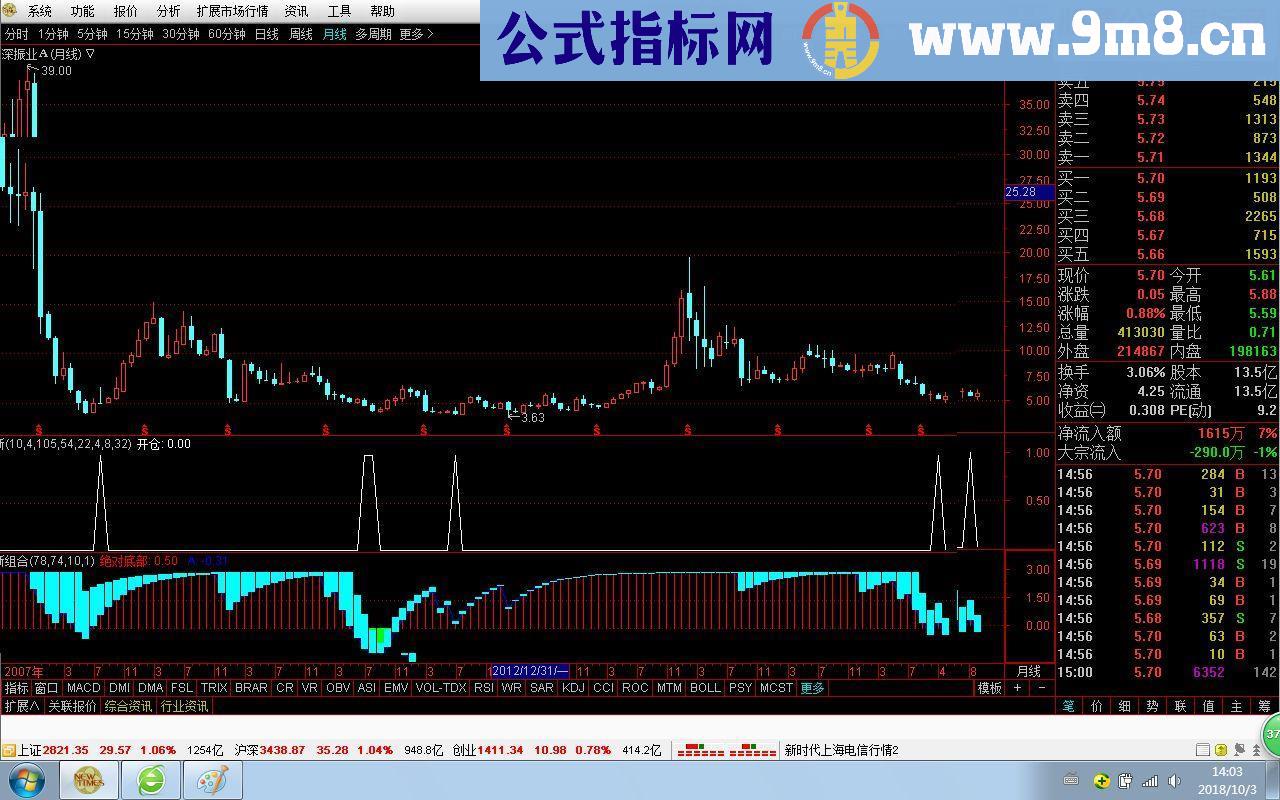Viewport: 1280px width, 800px height.
Task: Open the volume control in the system tray
Action: (x=1174, y=780)
